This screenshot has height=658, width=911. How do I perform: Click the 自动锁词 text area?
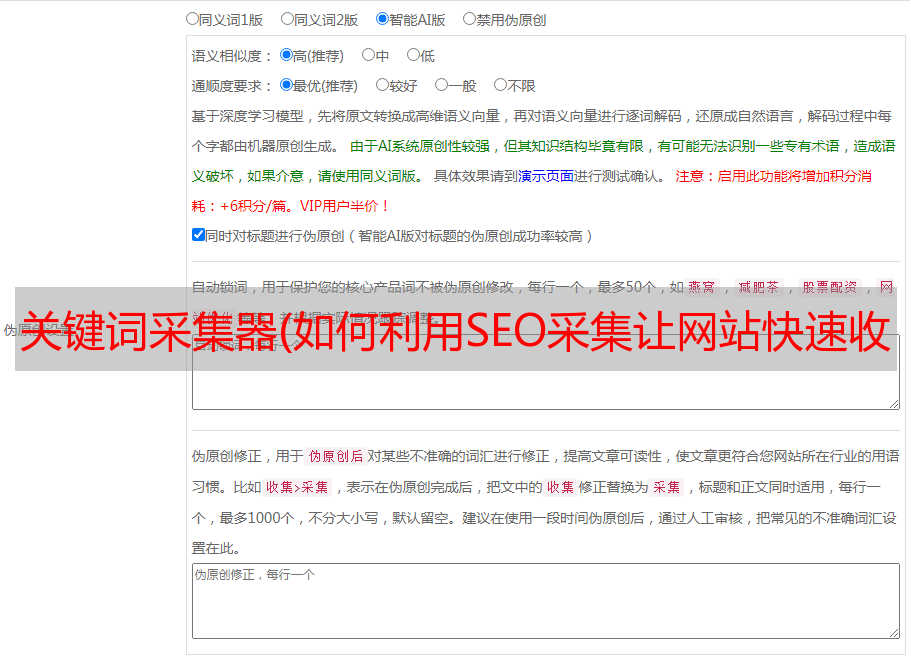click(x=546, y=372)
